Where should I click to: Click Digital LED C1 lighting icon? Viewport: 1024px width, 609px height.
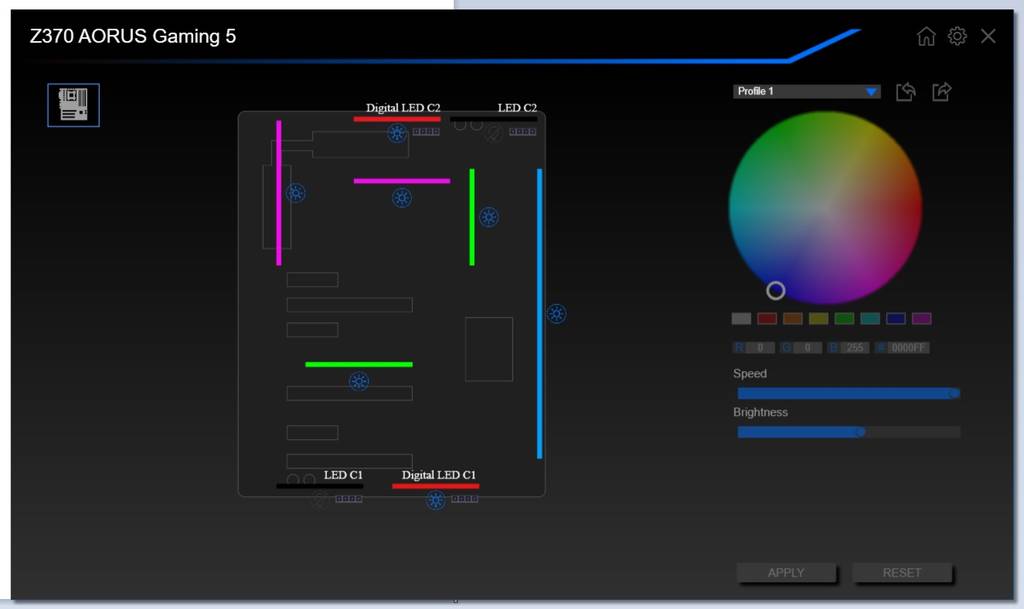pyautogui.click(x=436, y=501)
